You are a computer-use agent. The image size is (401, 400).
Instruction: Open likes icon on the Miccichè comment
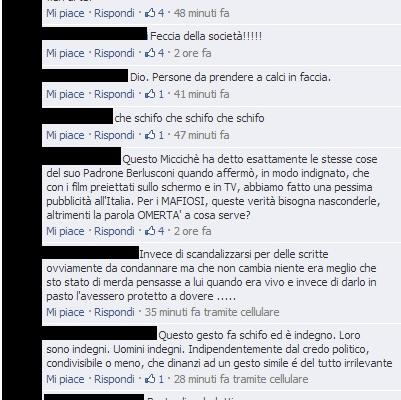click(x=150, y=231)
